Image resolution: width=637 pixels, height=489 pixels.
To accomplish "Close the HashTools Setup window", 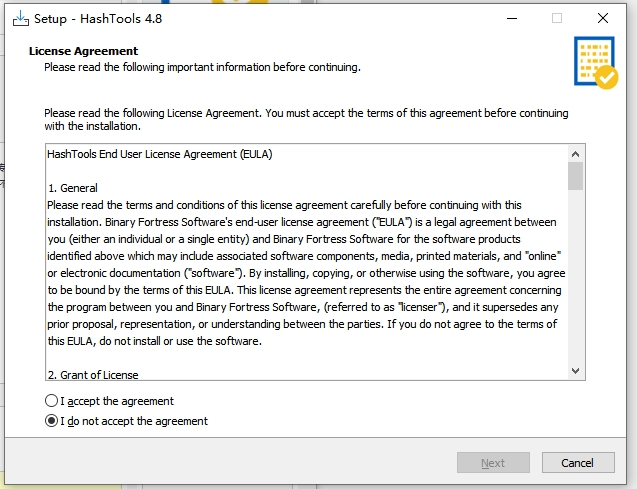I will (x=603, y=18).
